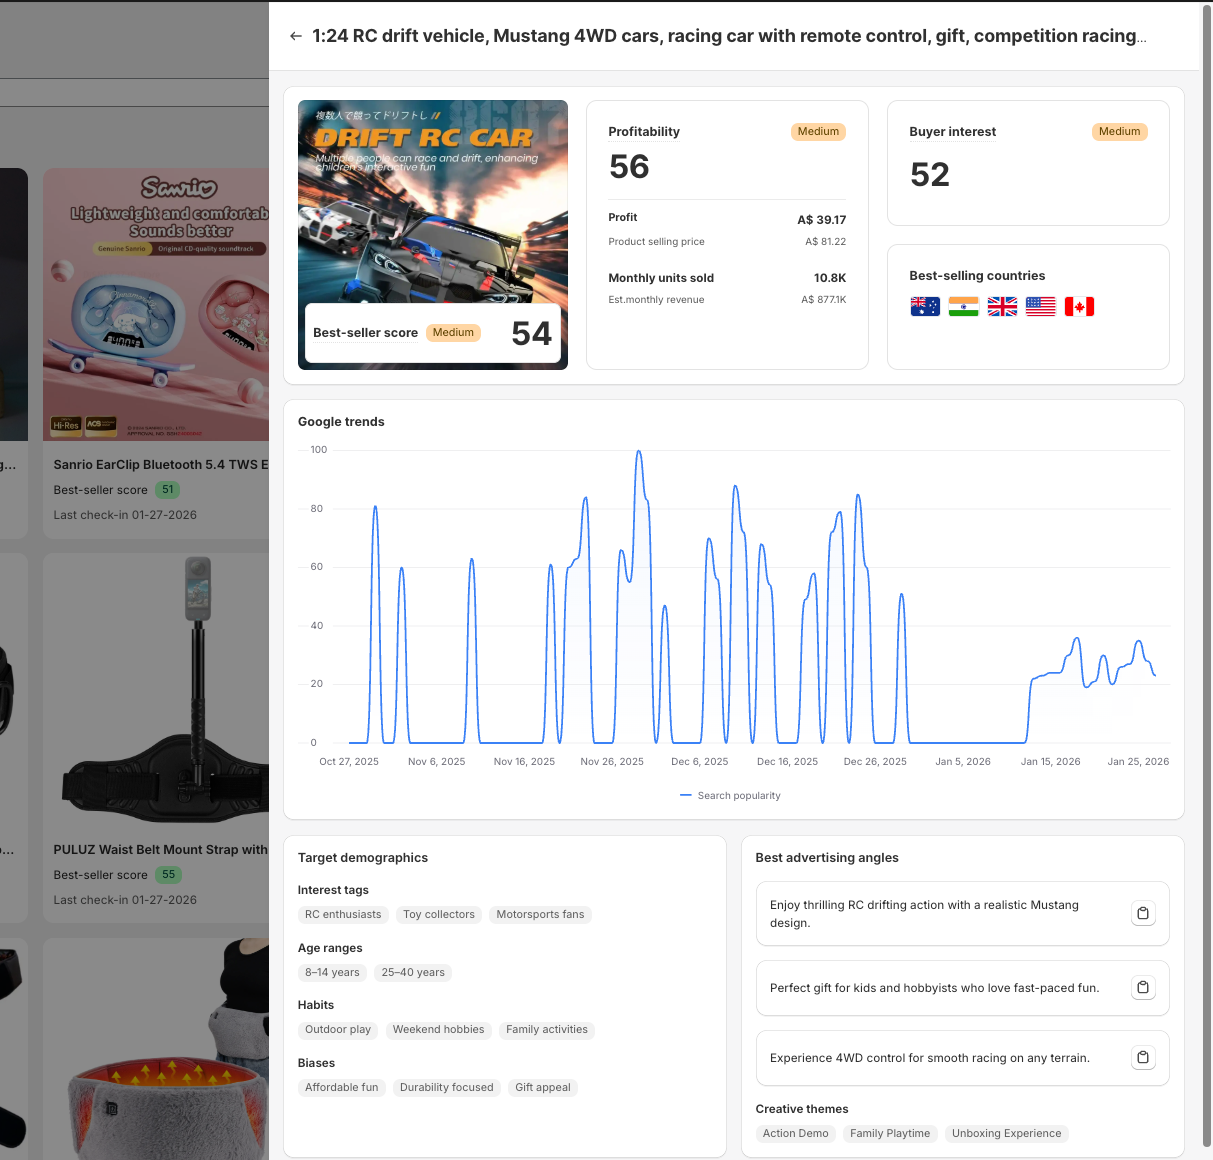Toggle the Search popularity legend series

[730, 796]
